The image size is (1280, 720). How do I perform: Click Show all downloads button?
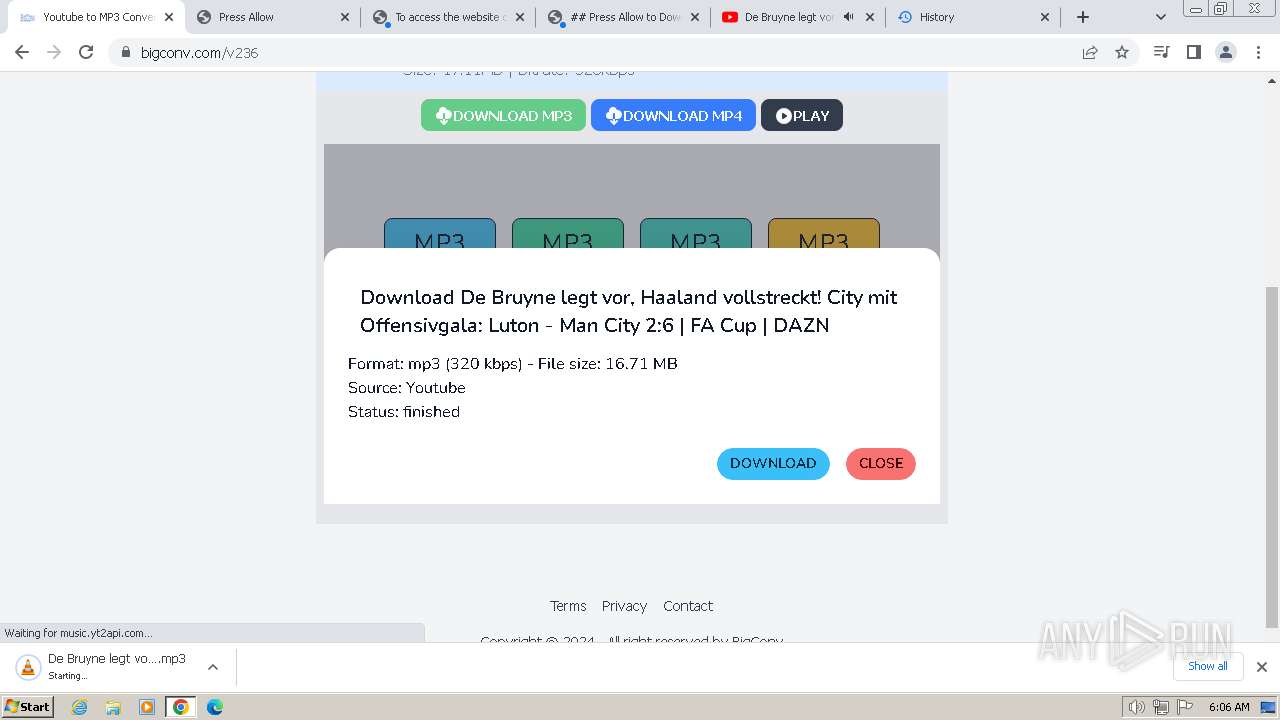click(1208, 666)
